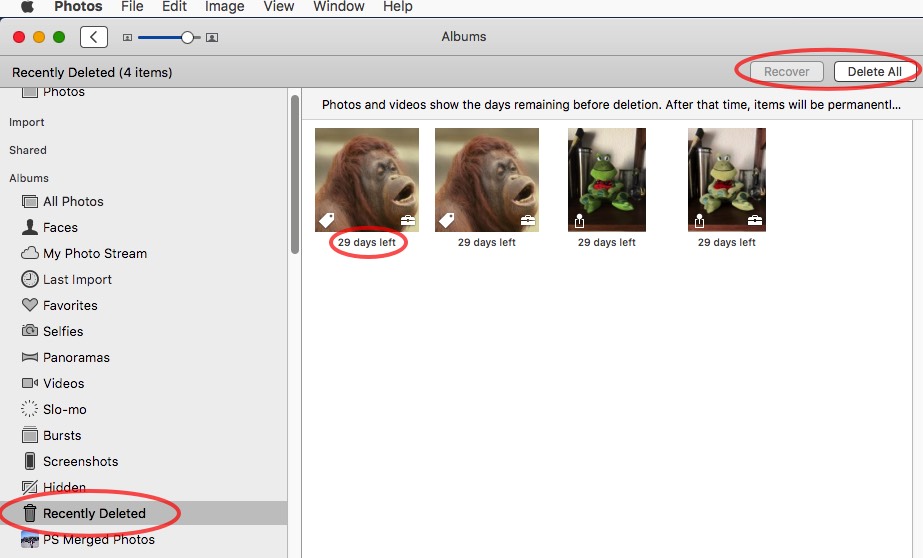Screen dimensions: 923x558
Task: Open the File menu
Action: point(132,6)
